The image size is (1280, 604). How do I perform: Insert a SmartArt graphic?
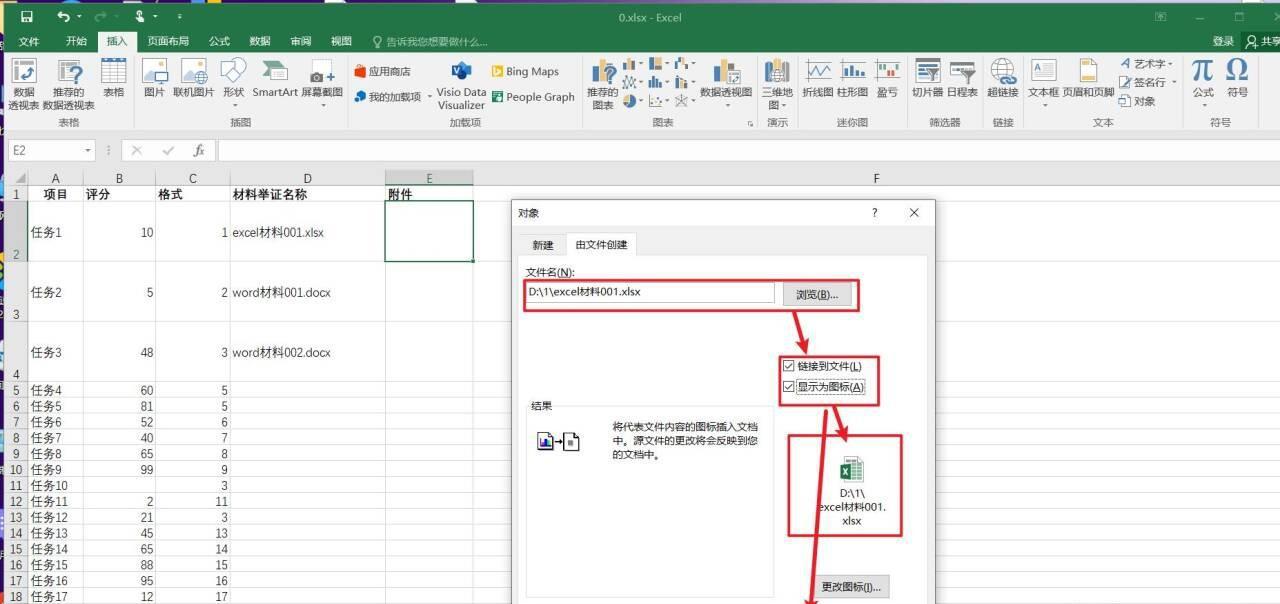pyautogui.click(x=275, y=79)
